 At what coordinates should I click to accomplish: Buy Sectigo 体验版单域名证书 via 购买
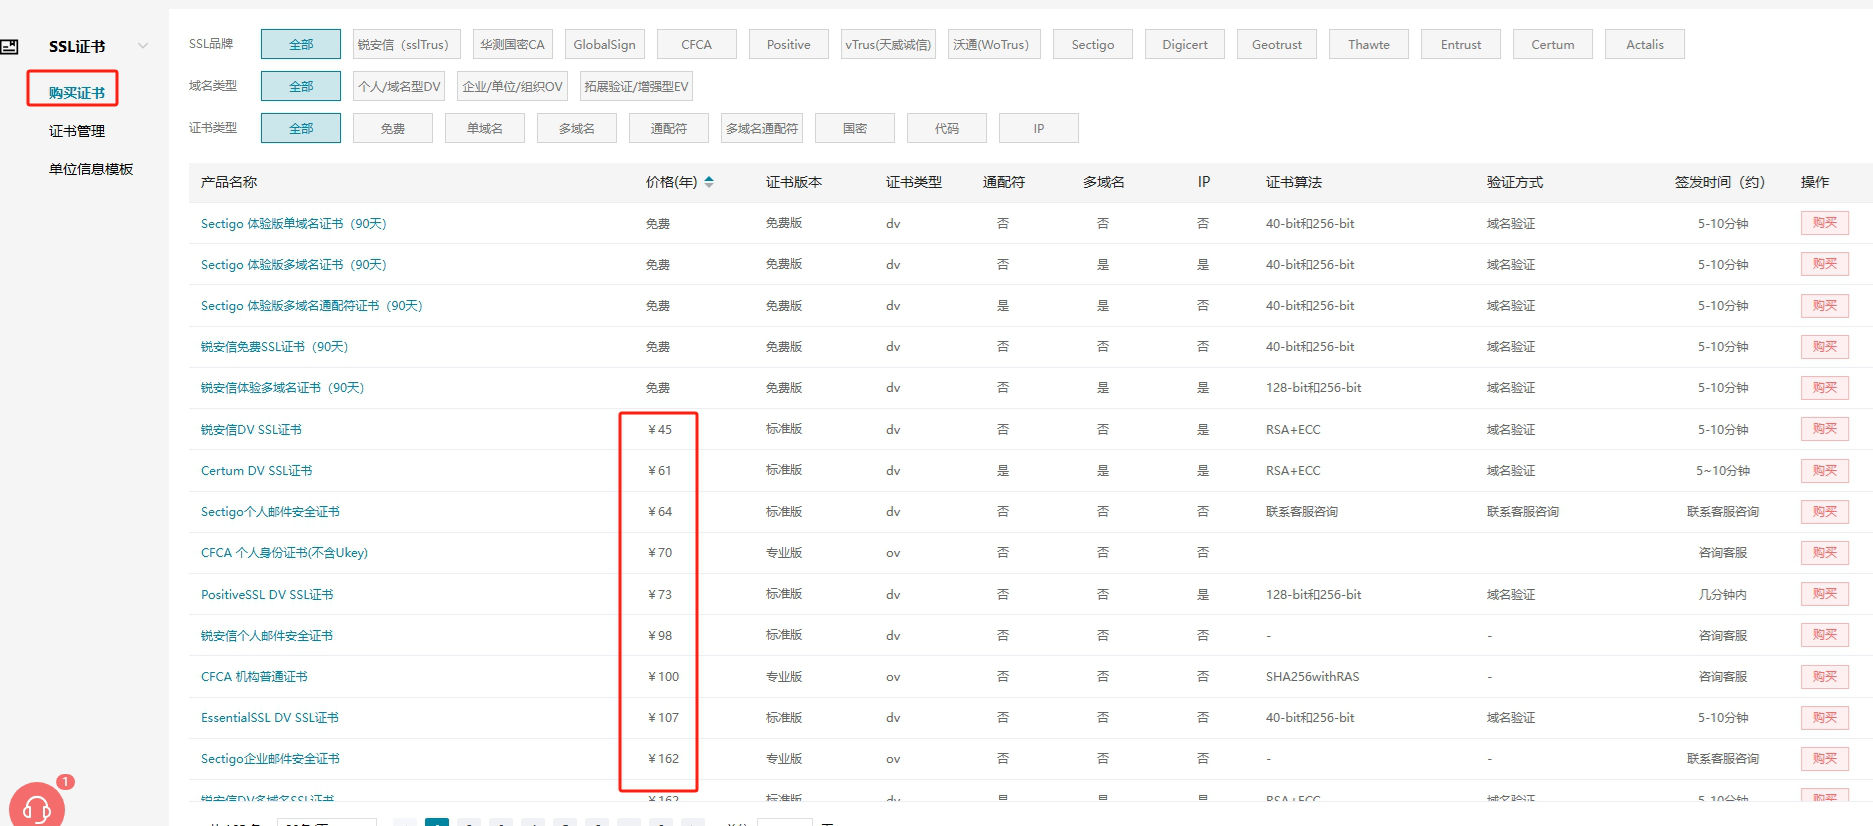[x=1824, y=223]
